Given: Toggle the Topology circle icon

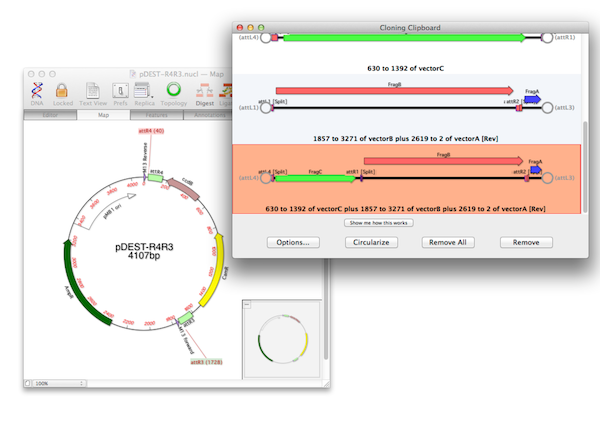Looking at the screenshot, I should point(174,90).
